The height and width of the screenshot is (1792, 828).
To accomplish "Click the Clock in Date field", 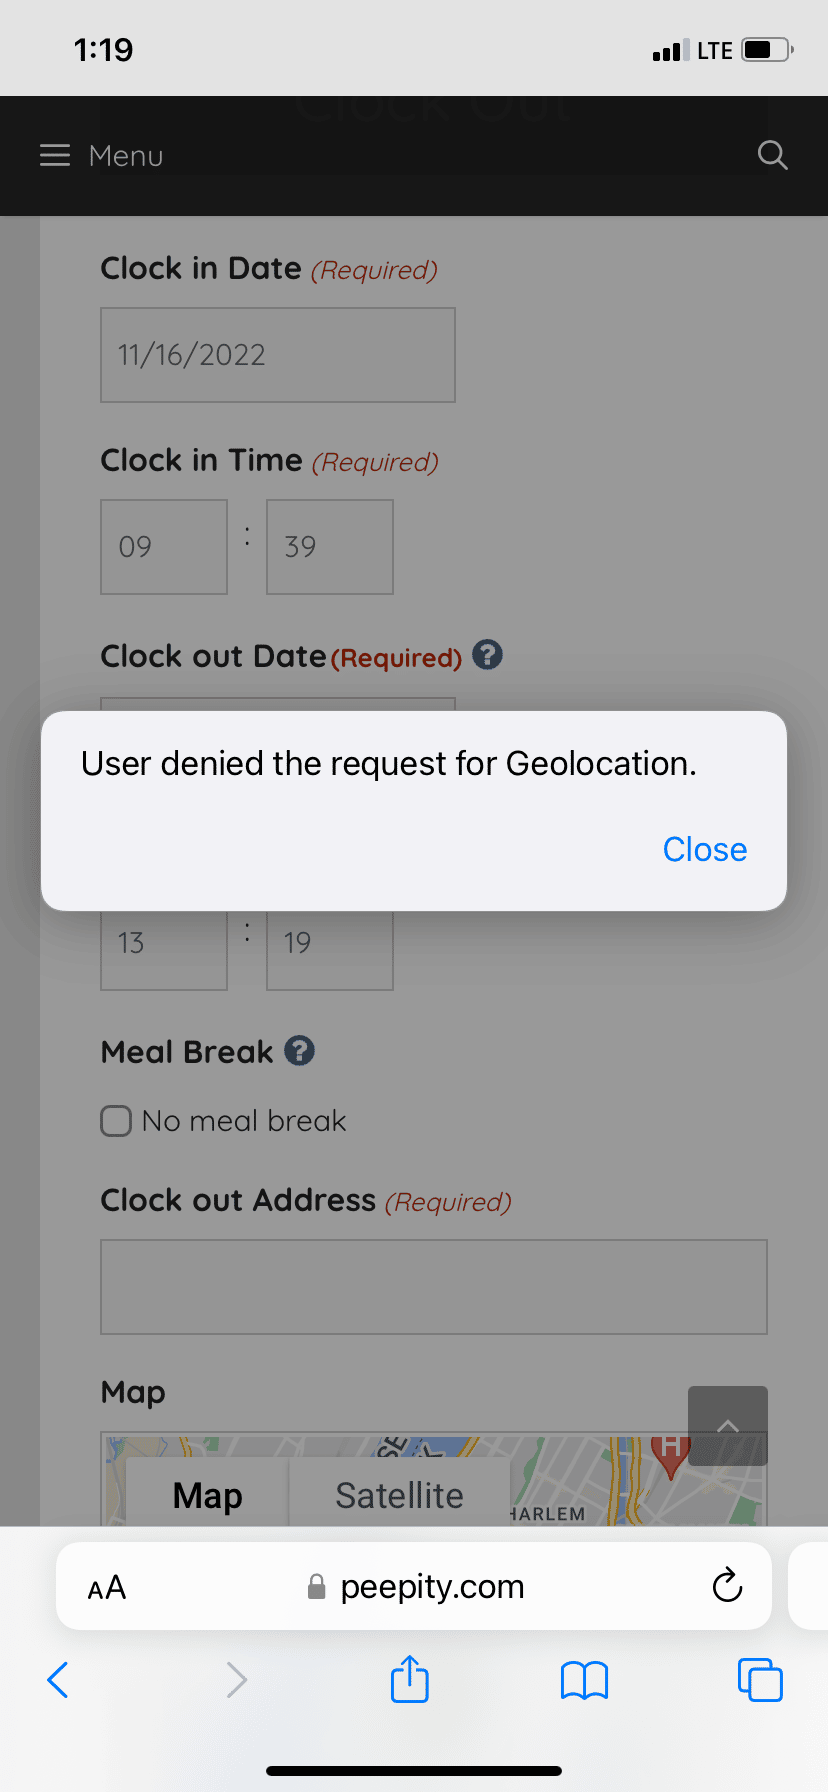I will click(x=278, y=355).
